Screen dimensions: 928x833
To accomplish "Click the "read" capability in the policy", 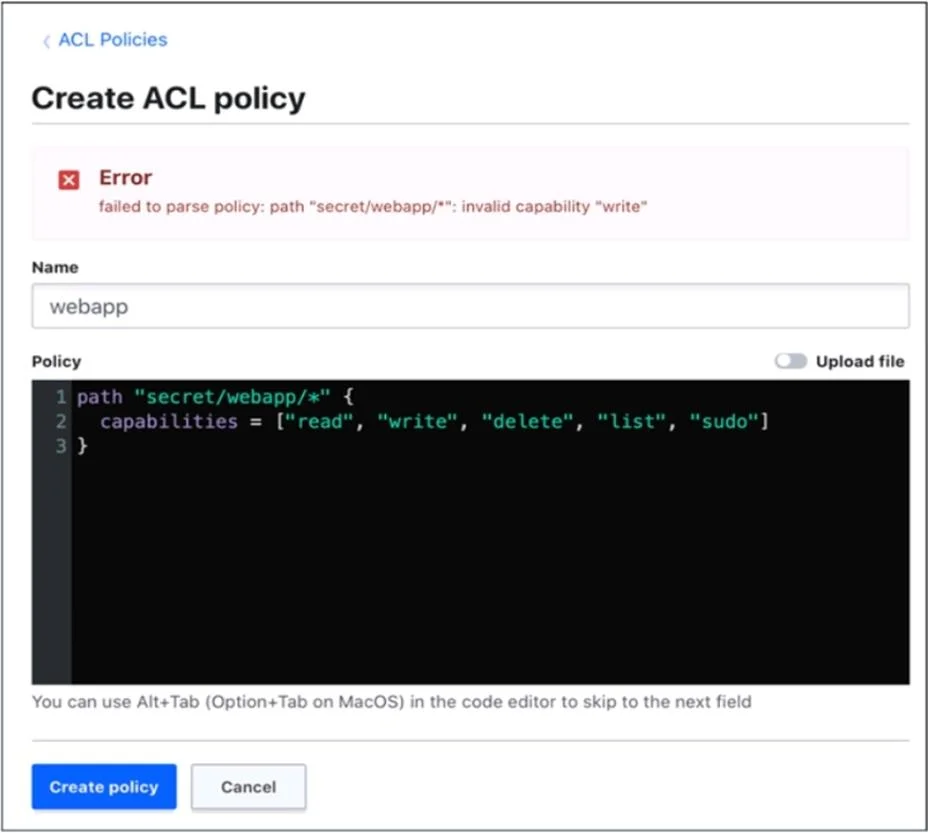I will pos(320,421).
